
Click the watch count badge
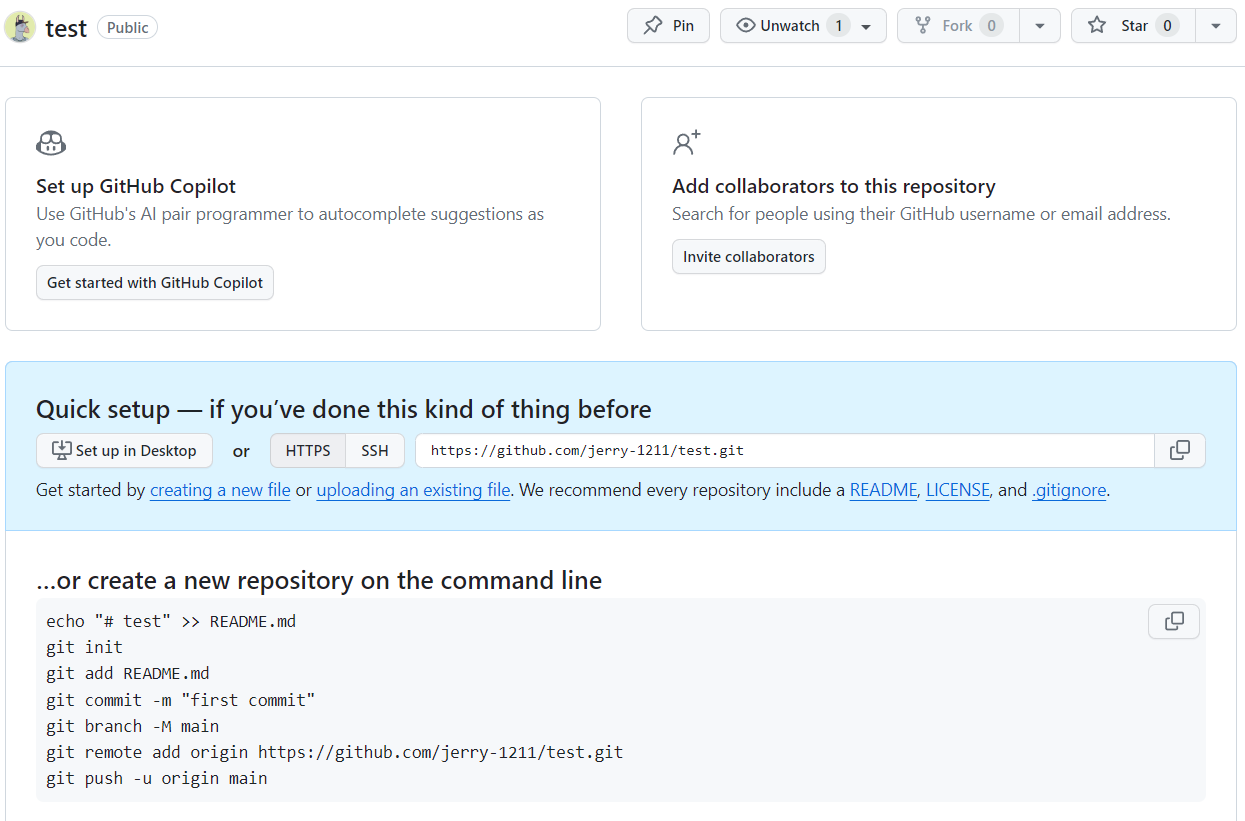pos(839,26)
